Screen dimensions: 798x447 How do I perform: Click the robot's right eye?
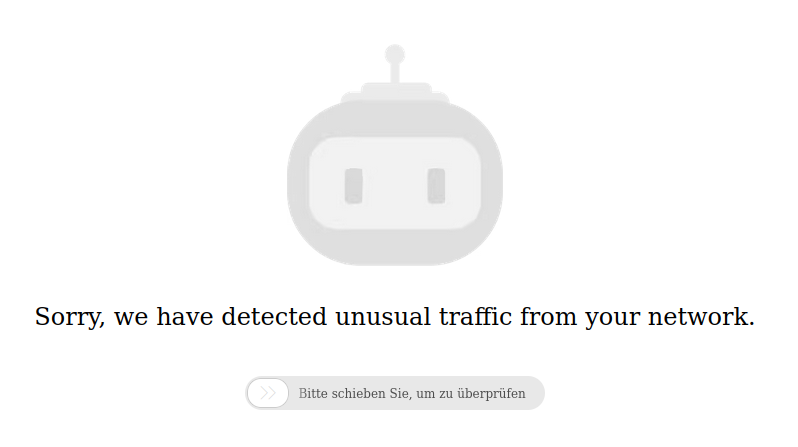[436, 186]
